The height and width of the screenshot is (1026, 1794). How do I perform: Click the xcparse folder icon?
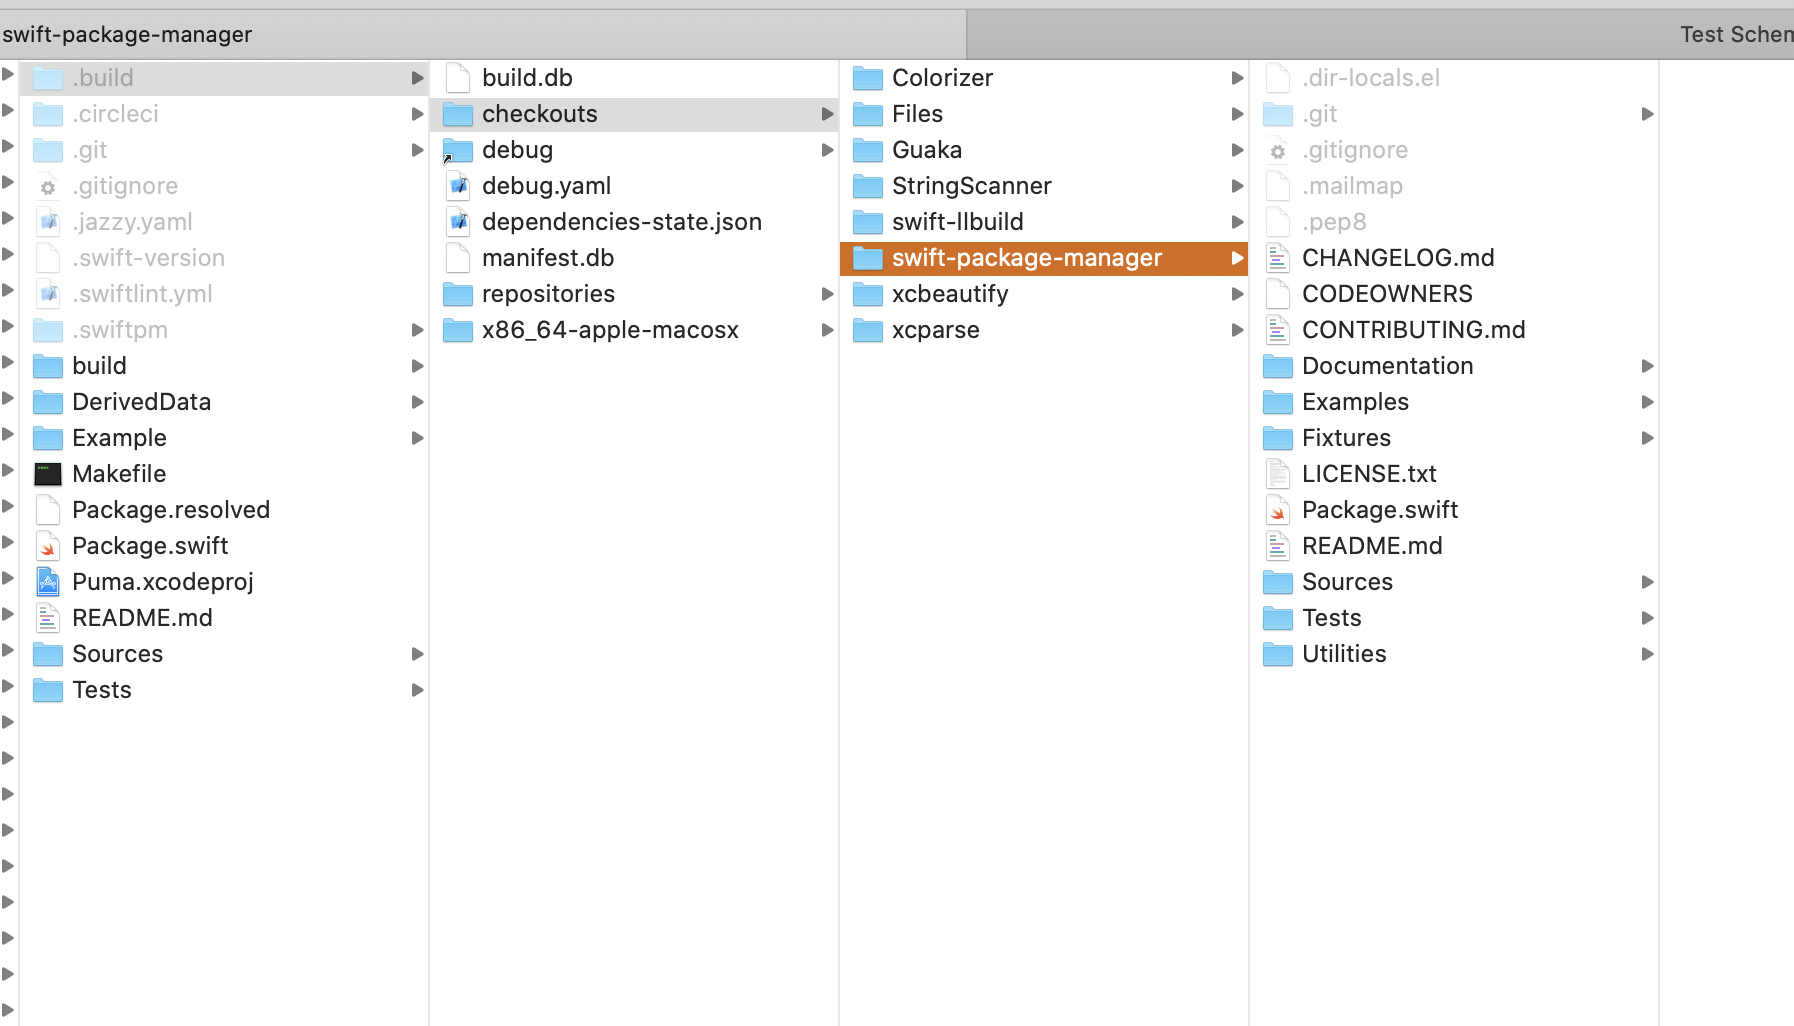click(x=868, y=330)
